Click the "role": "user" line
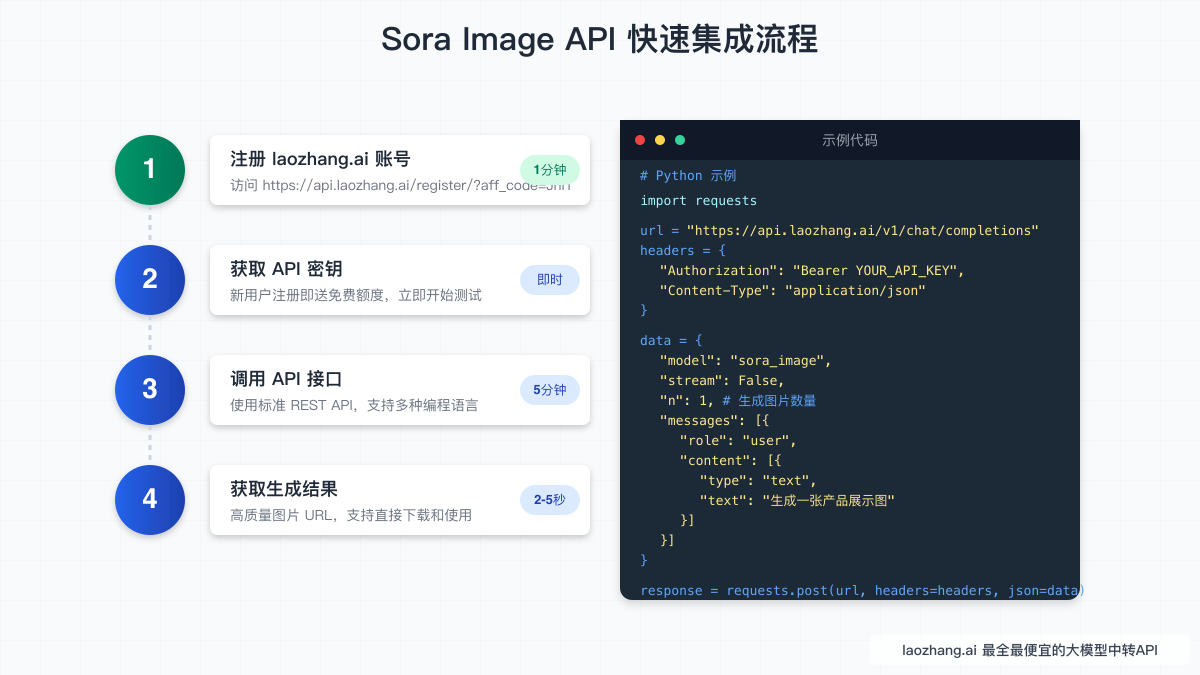The height and width of the screenshot is (675, 1200). click(x=738, y=441)
